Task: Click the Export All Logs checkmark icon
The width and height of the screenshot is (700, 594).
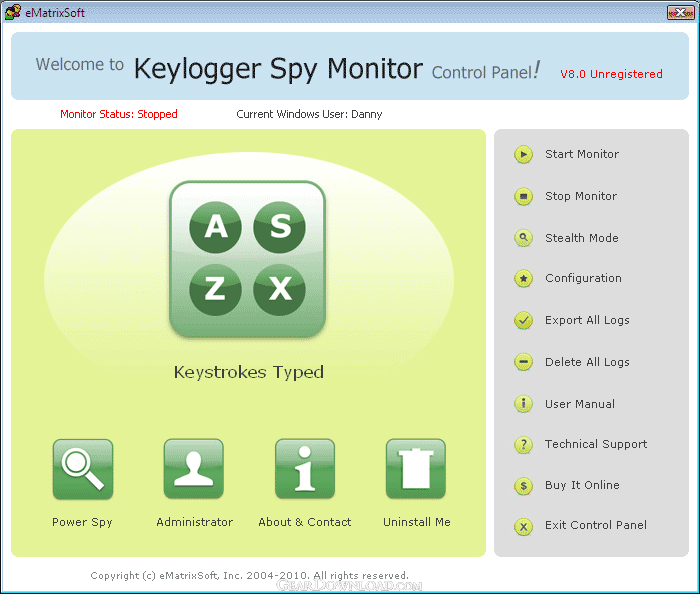Action: pyautogui.click(x=523, y=320)
